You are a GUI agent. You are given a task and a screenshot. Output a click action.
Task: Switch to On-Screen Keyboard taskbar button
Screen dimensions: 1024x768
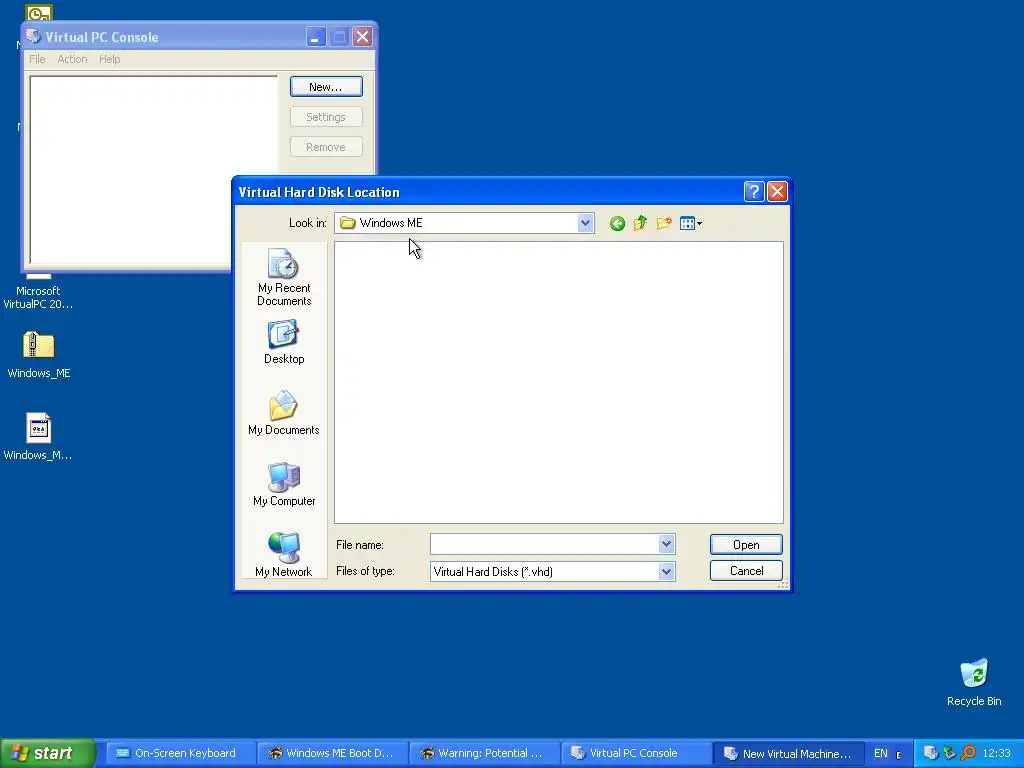[x=180, y=753]
